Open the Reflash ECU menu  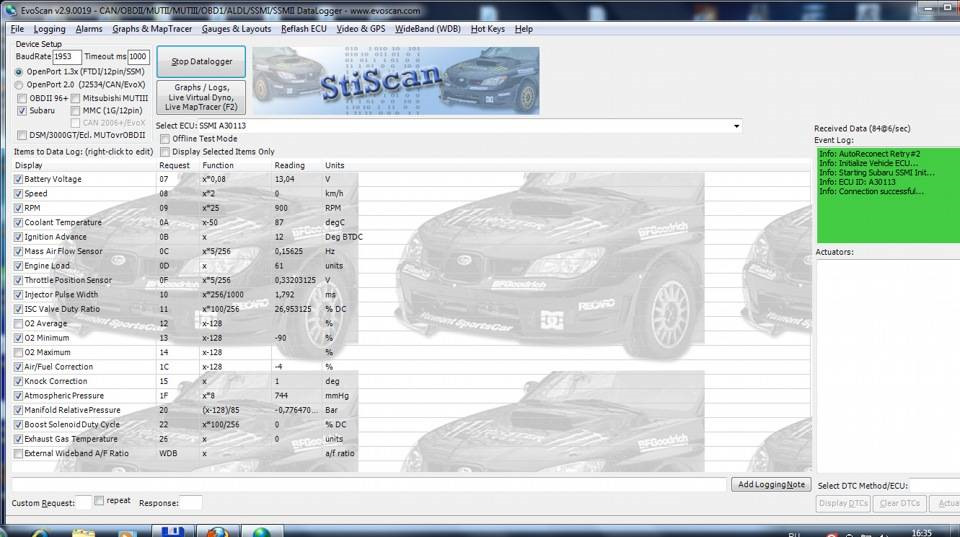coord(303,29)
